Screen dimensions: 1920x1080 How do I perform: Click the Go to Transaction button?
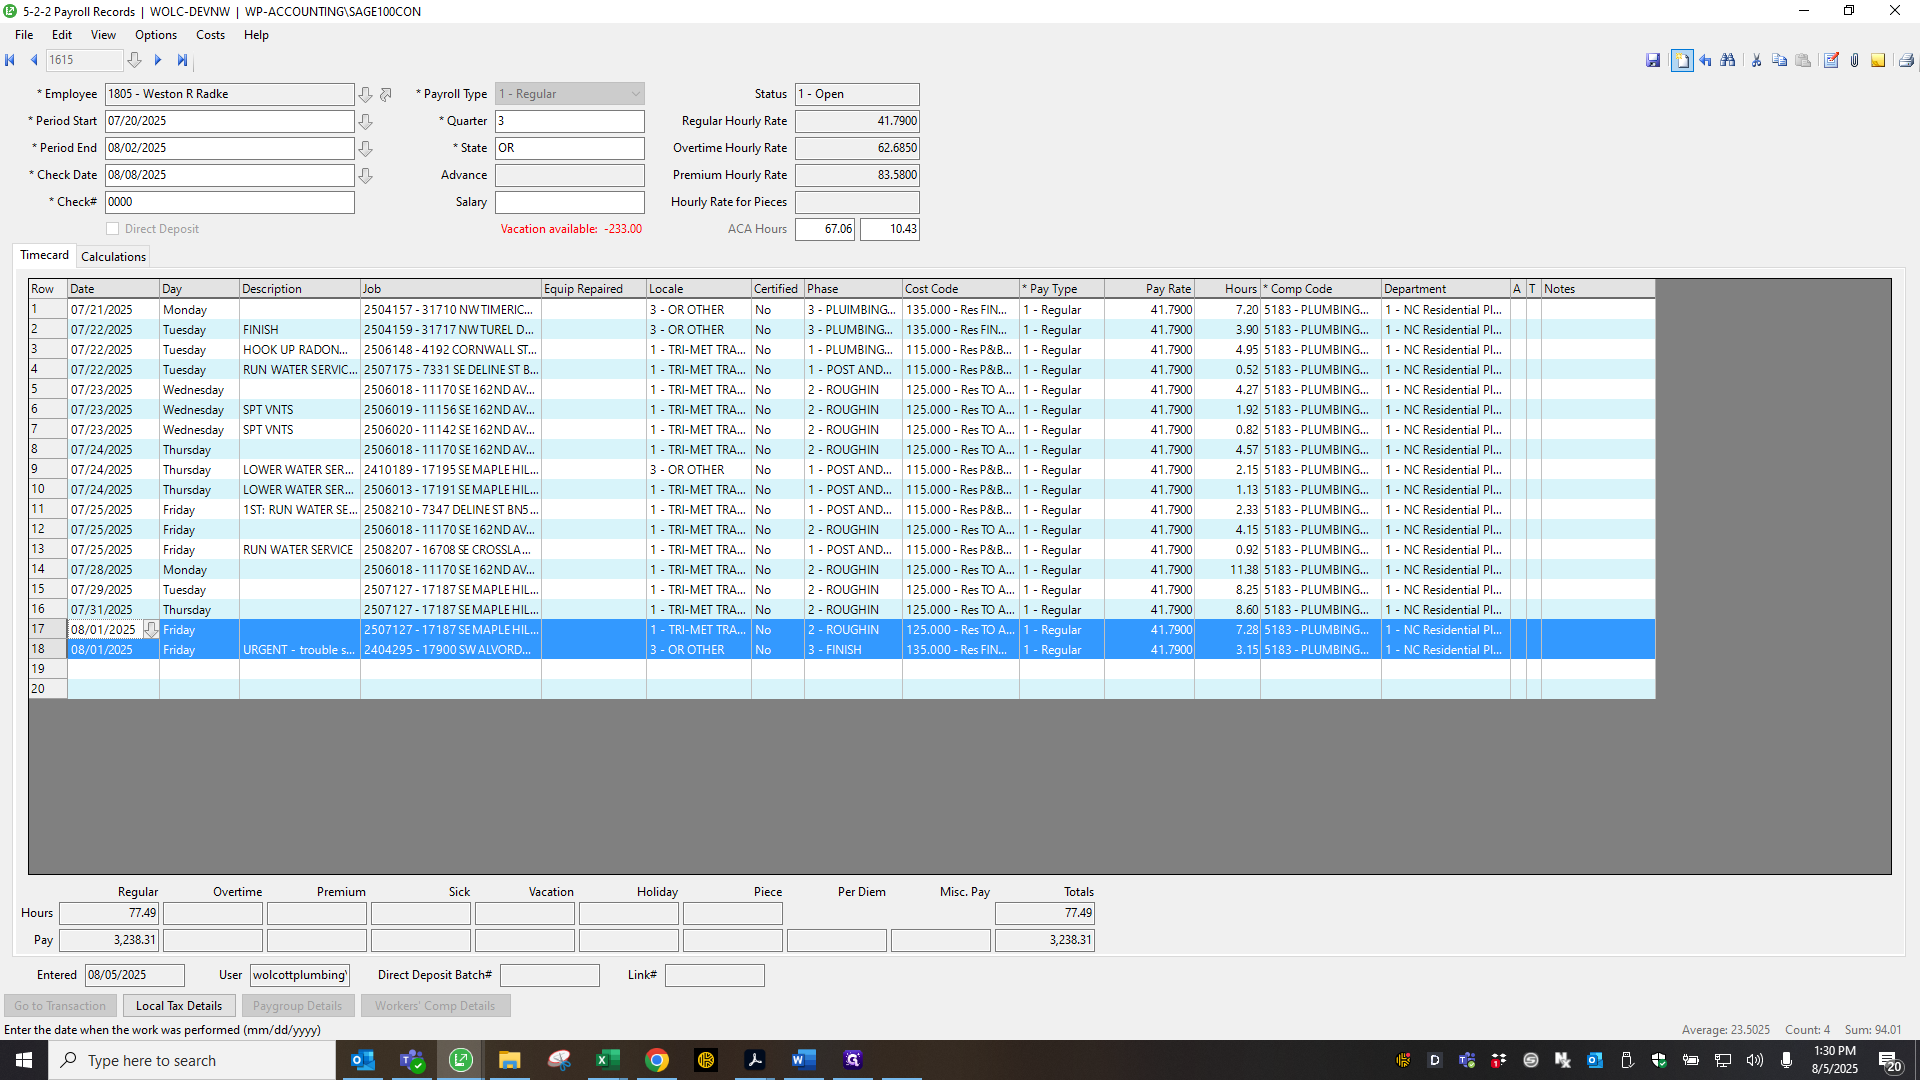pyautogui.click(x=60, y=1006)
